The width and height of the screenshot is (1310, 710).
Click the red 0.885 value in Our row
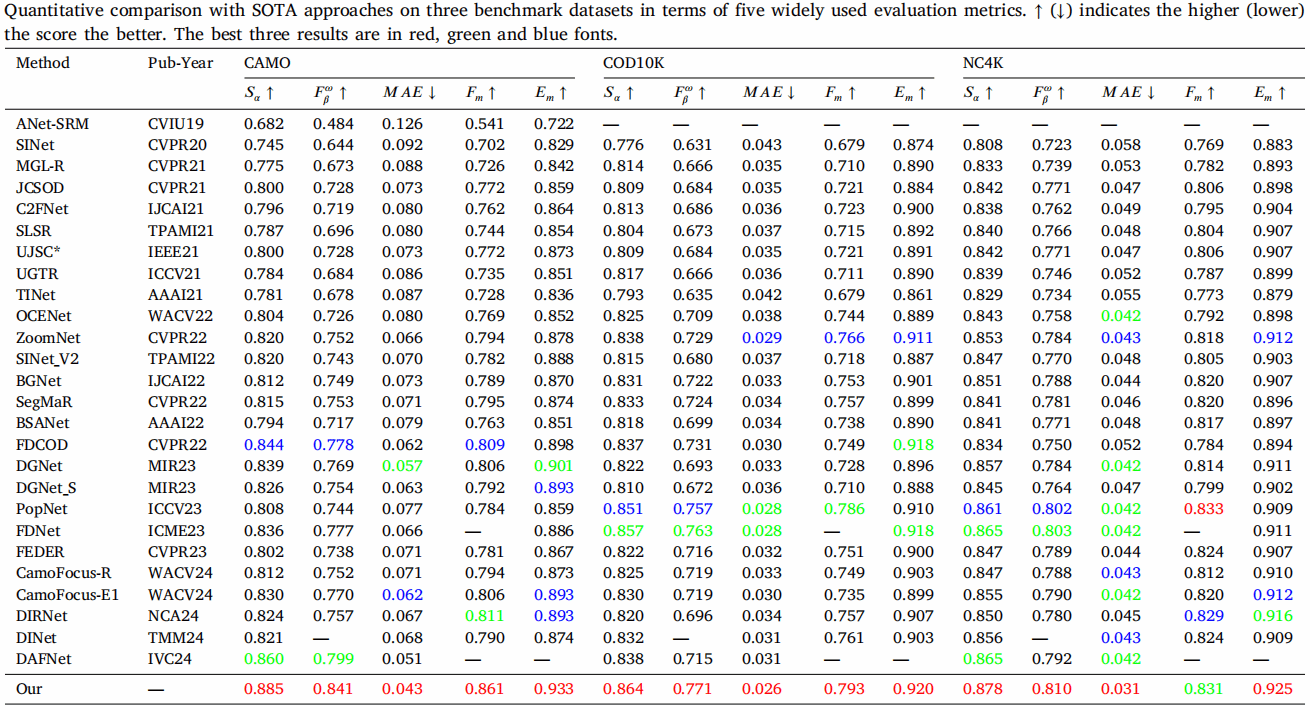click(265, 689)
